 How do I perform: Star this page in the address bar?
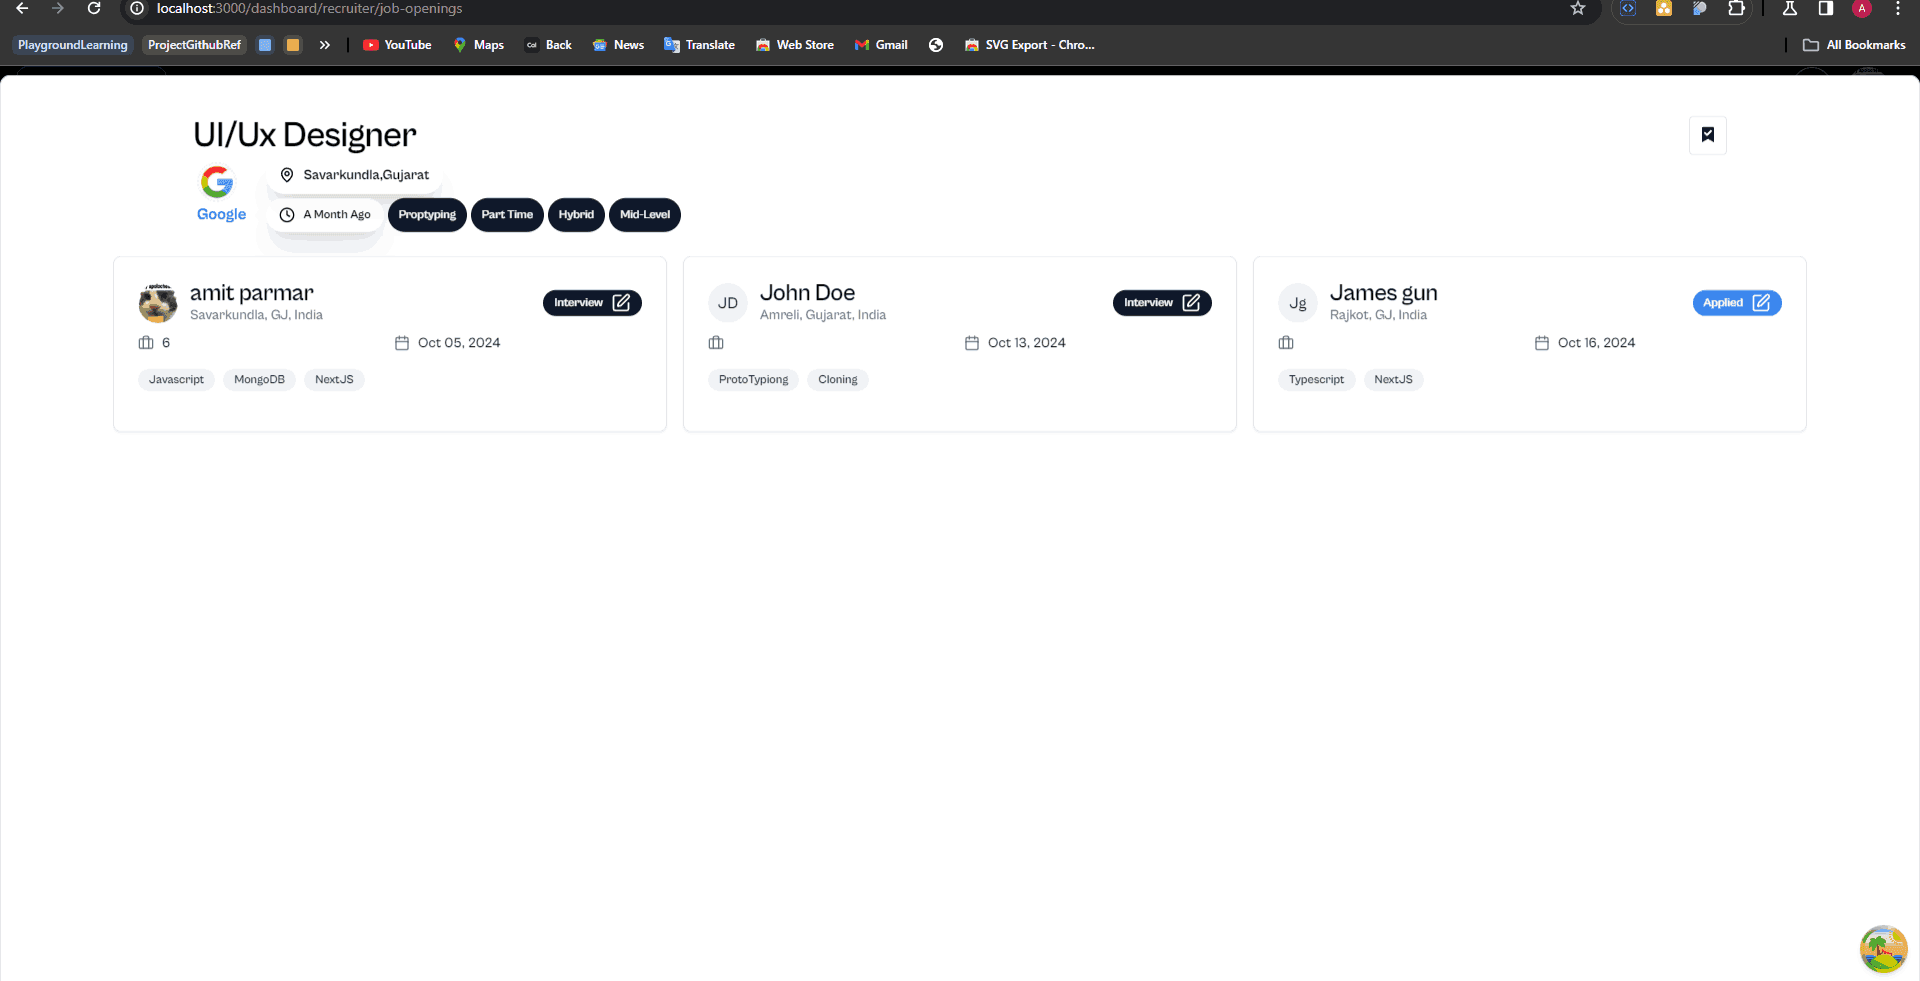click(1578, 9)
